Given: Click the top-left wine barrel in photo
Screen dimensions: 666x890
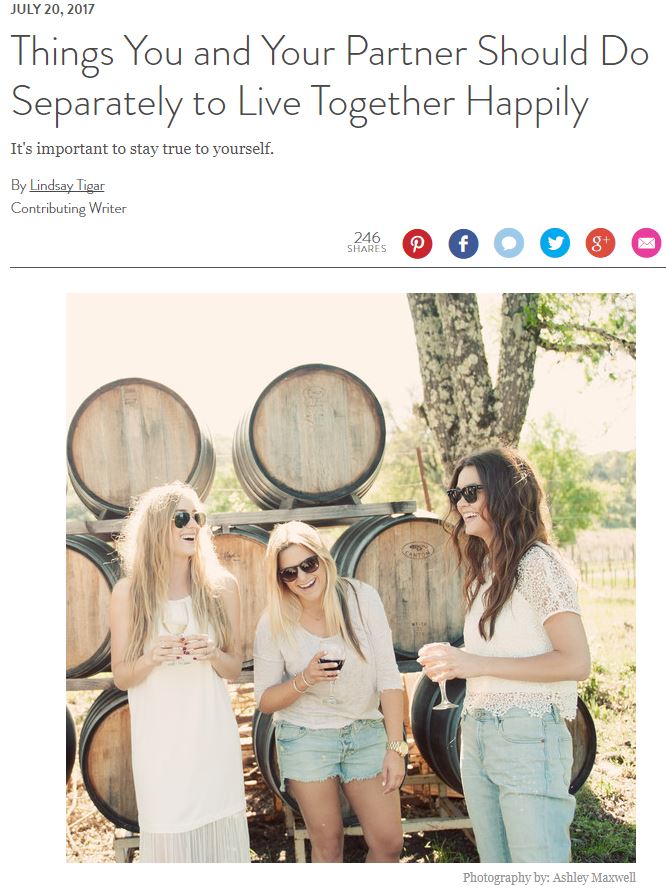Looking at the screenshot, I should (x=140, y=446).
